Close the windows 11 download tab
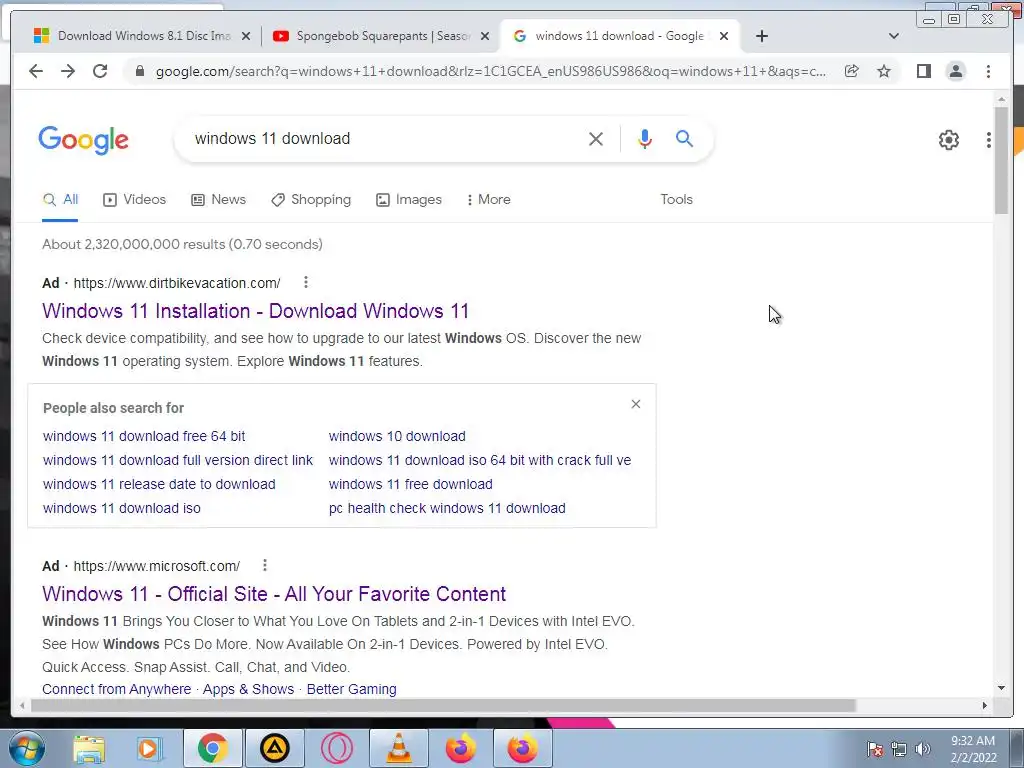The width and height of the screenshot is (1024, 768). pos(724,37)
